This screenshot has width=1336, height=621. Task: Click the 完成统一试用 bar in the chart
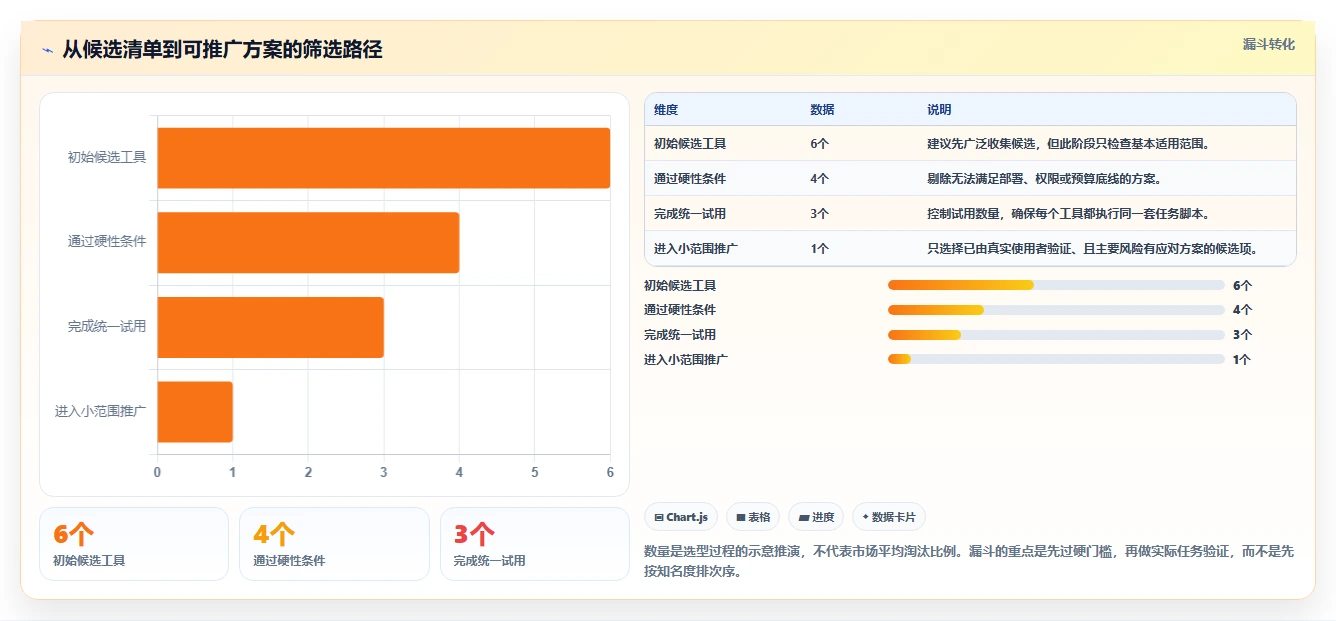pos(270,327)
